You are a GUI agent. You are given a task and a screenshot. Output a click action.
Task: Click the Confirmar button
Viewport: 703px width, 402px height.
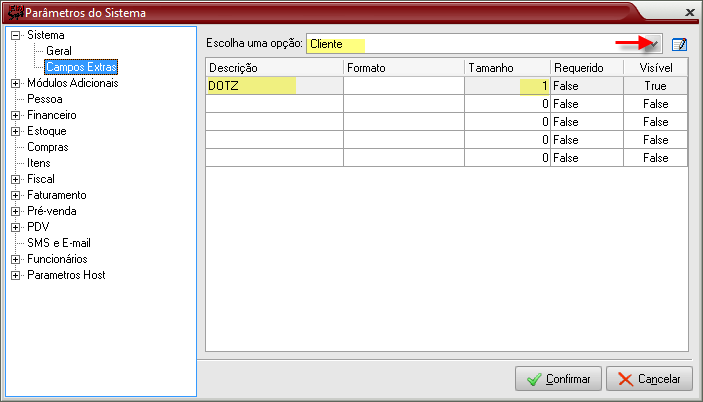558,379
